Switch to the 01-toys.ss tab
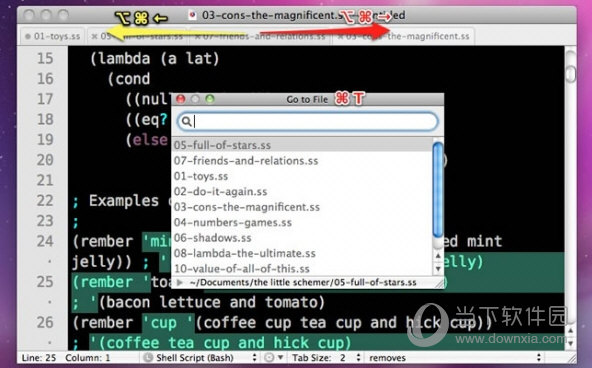592x368 pixels. click(53, 36)
